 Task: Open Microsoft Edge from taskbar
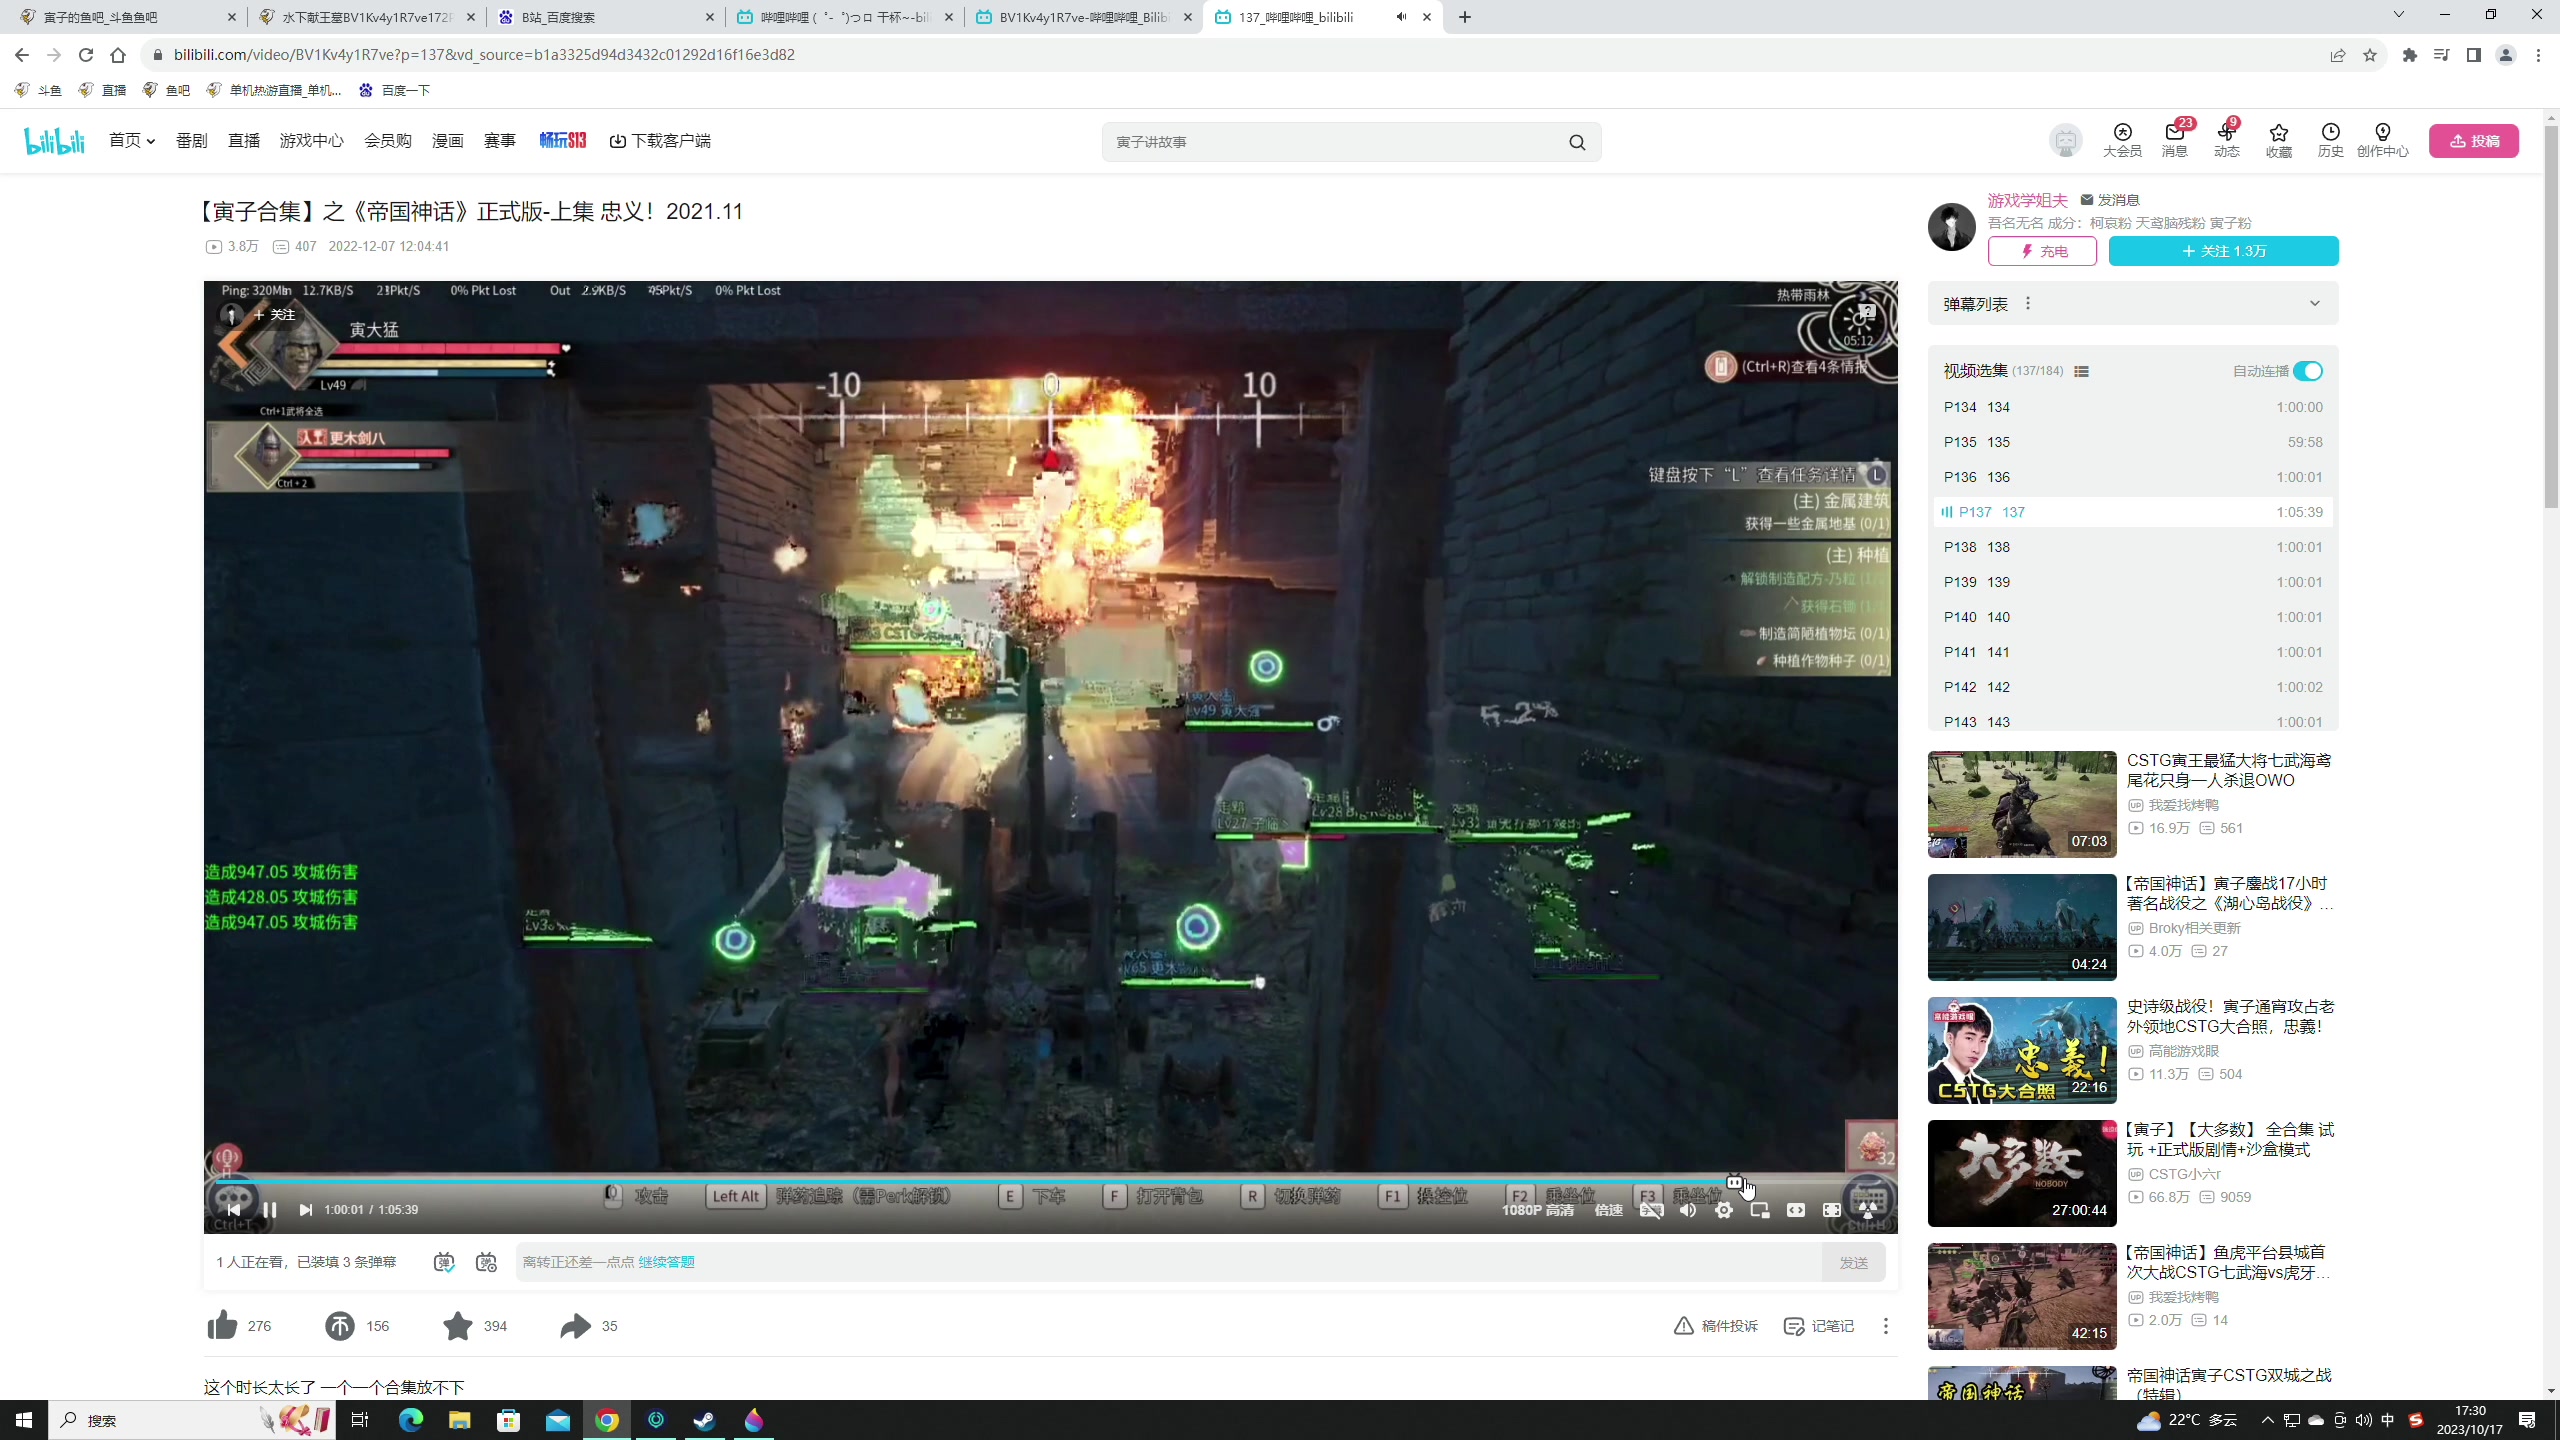[411, 1420]
